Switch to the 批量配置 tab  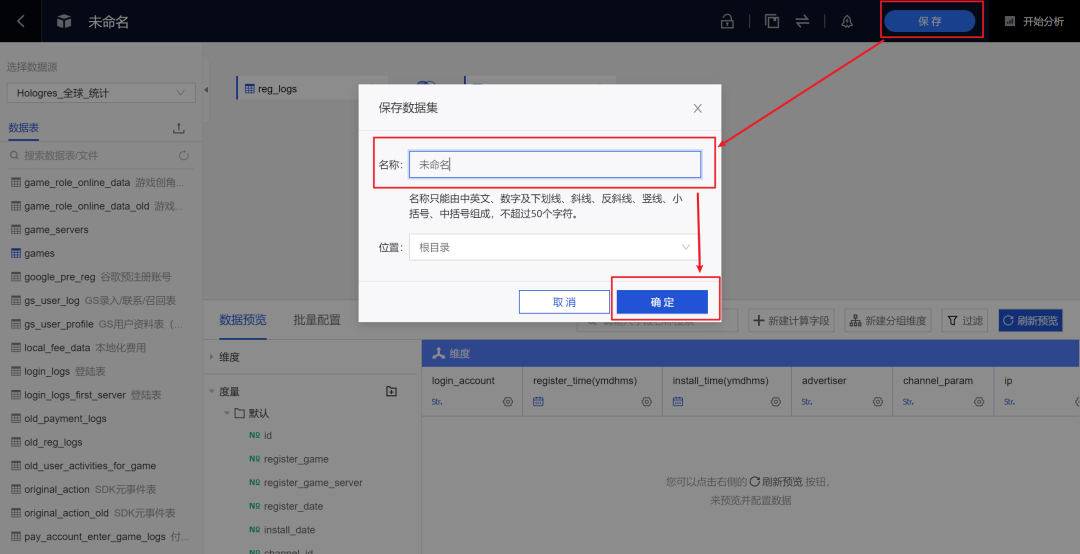(x=317, y=320)
